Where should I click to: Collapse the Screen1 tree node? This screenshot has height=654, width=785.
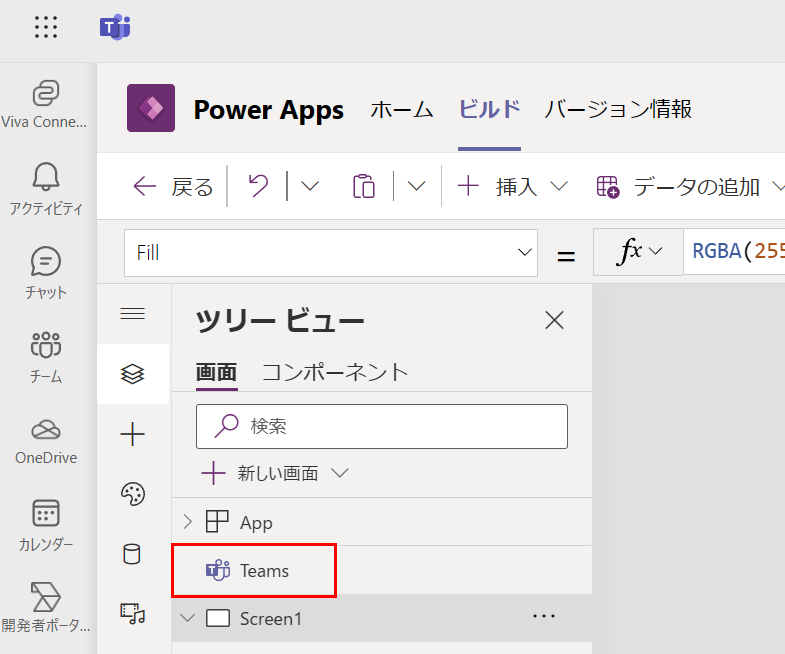tap(187, 618)
